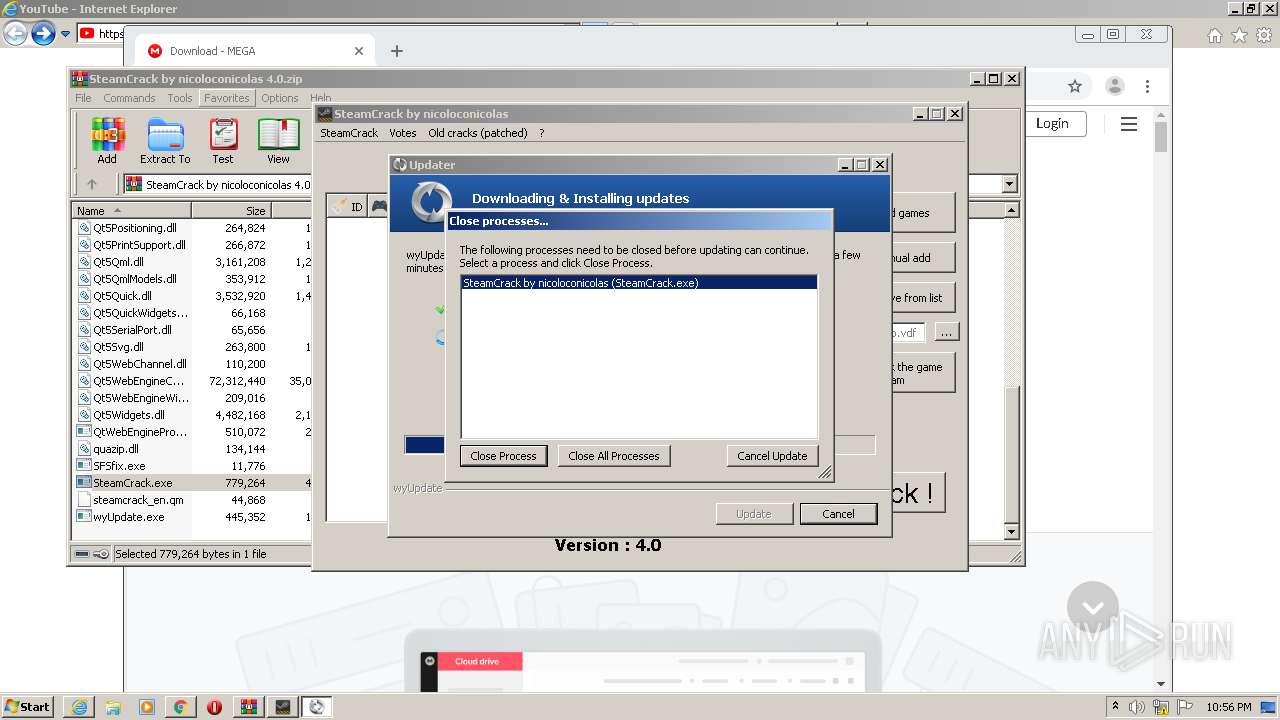
Task: Select wyUpdate.exe in file list
Action: click(129, 517)
